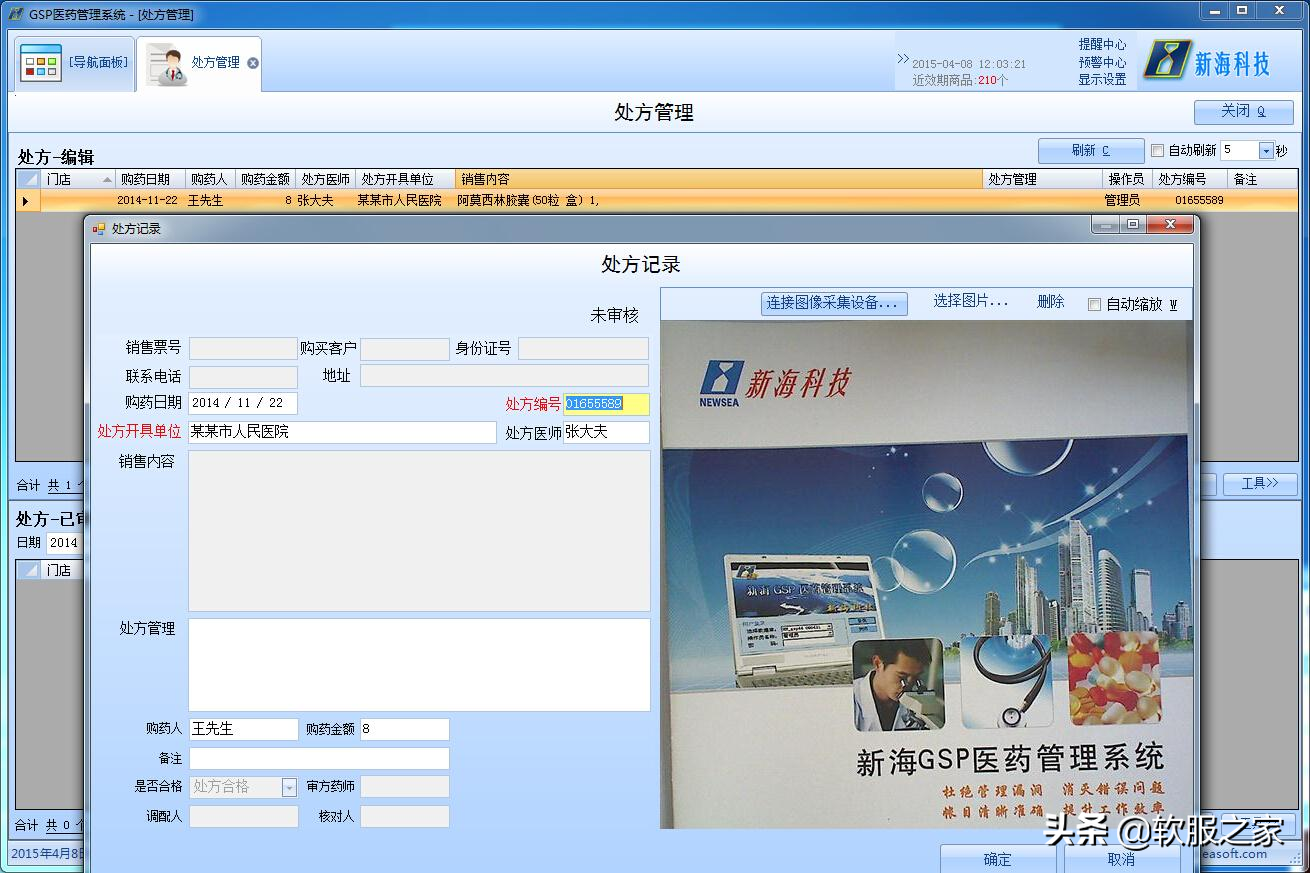Screen dimensions: 1310x873
Task: Click the GSP app icon in the title bar
Action: 15,14
